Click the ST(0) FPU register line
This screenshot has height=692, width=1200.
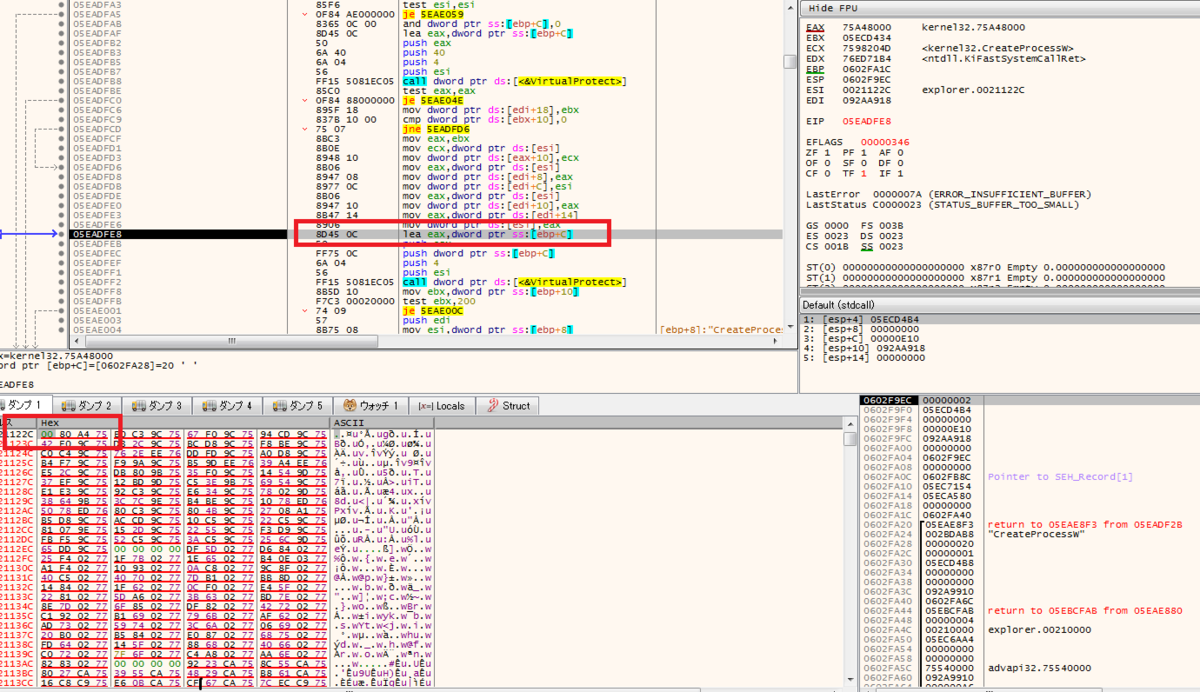(x=985, y=266)
